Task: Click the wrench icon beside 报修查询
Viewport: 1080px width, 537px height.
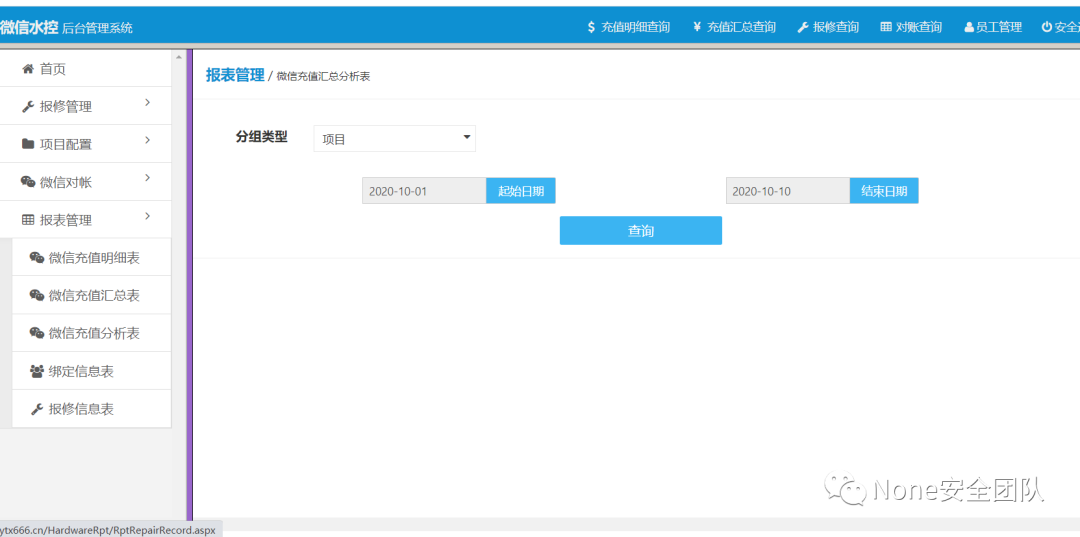Action: point(802,28)
